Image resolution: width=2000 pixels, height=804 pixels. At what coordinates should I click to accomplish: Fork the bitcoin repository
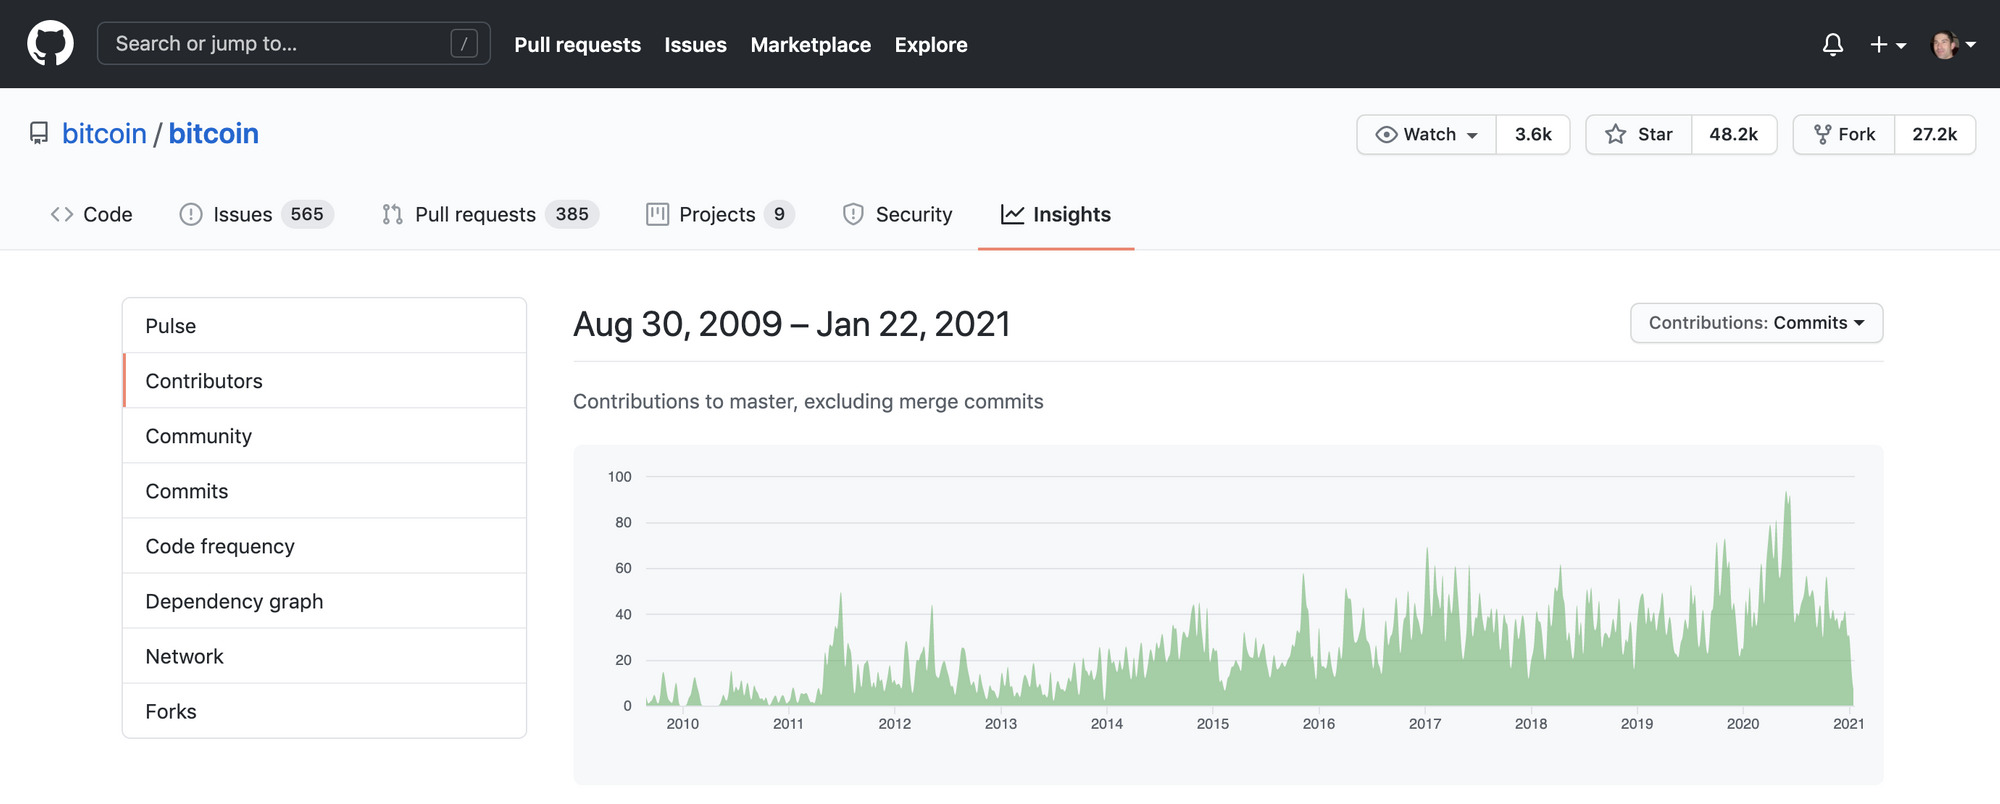coord(1844,134)
